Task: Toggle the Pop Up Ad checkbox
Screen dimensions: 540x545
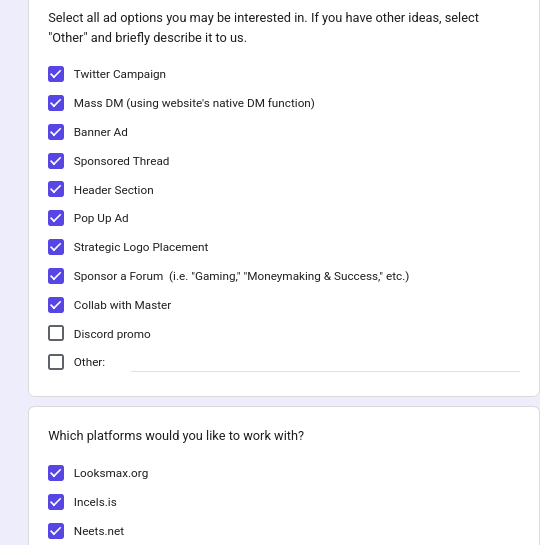Action: coord(56,218)
